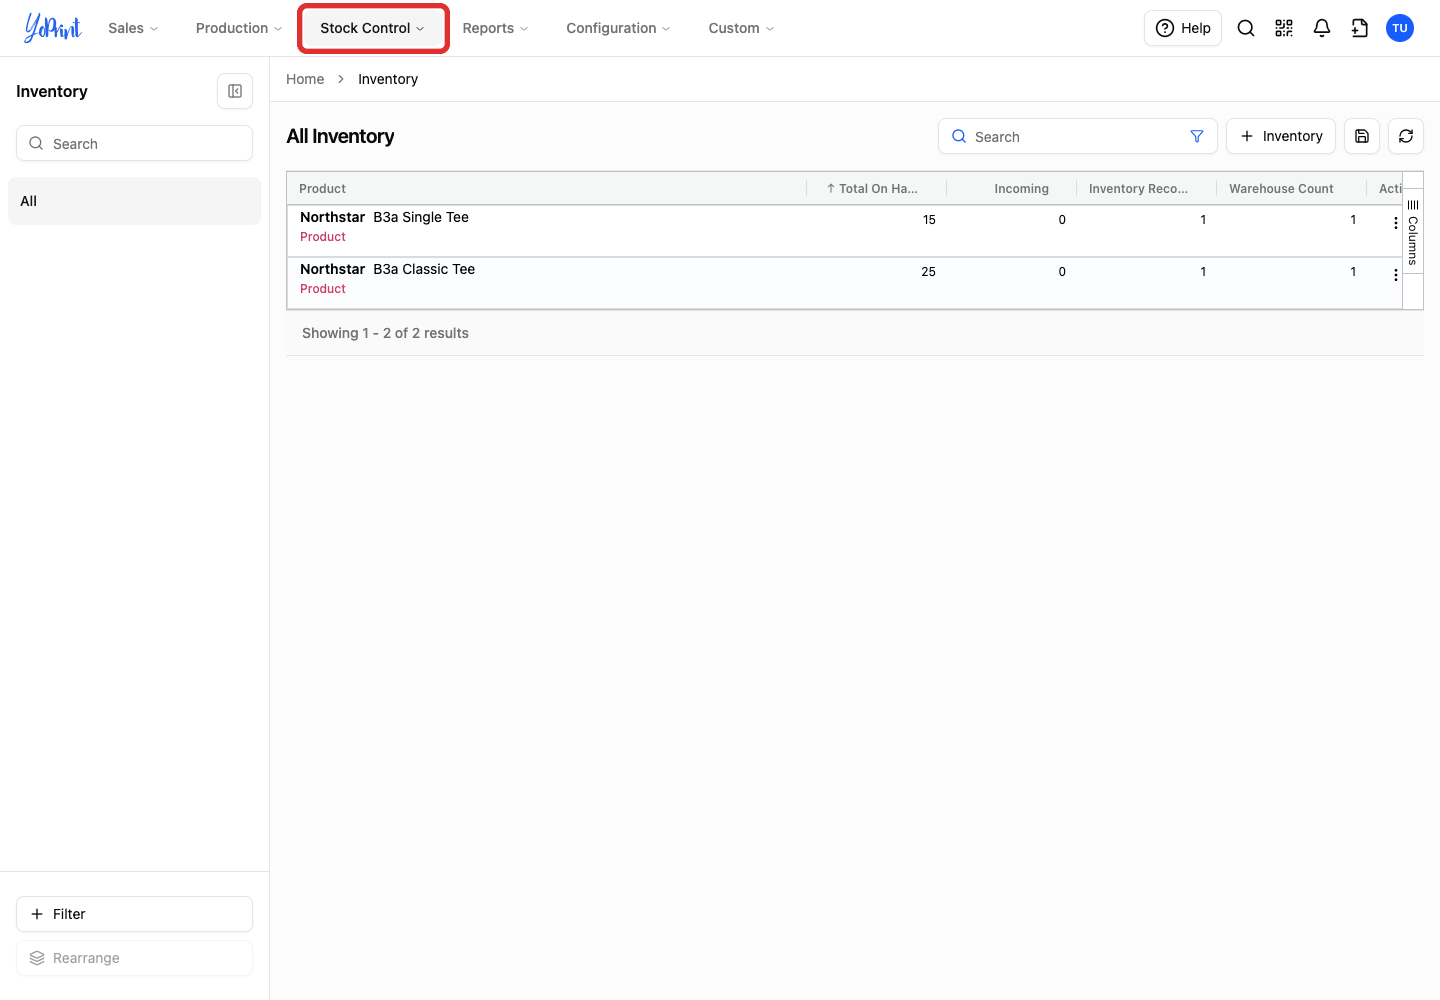The width and height of the screenshot is (1440, 1000).
Task: Click the total on hand value 25
Action: (x=928, y=272)
